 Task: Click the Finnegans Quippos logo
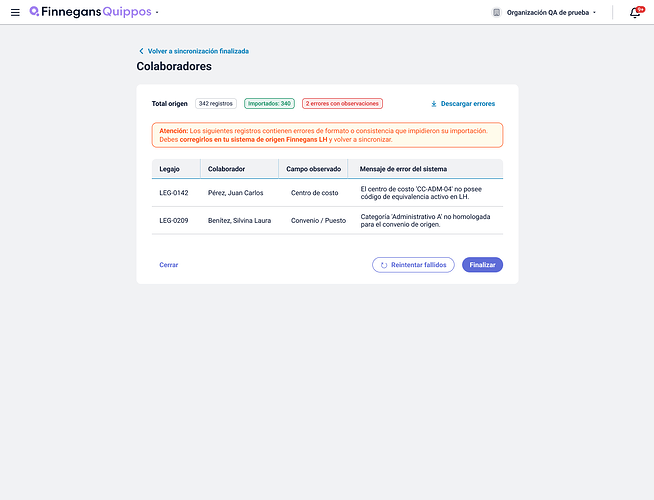(x=90, y=12)
